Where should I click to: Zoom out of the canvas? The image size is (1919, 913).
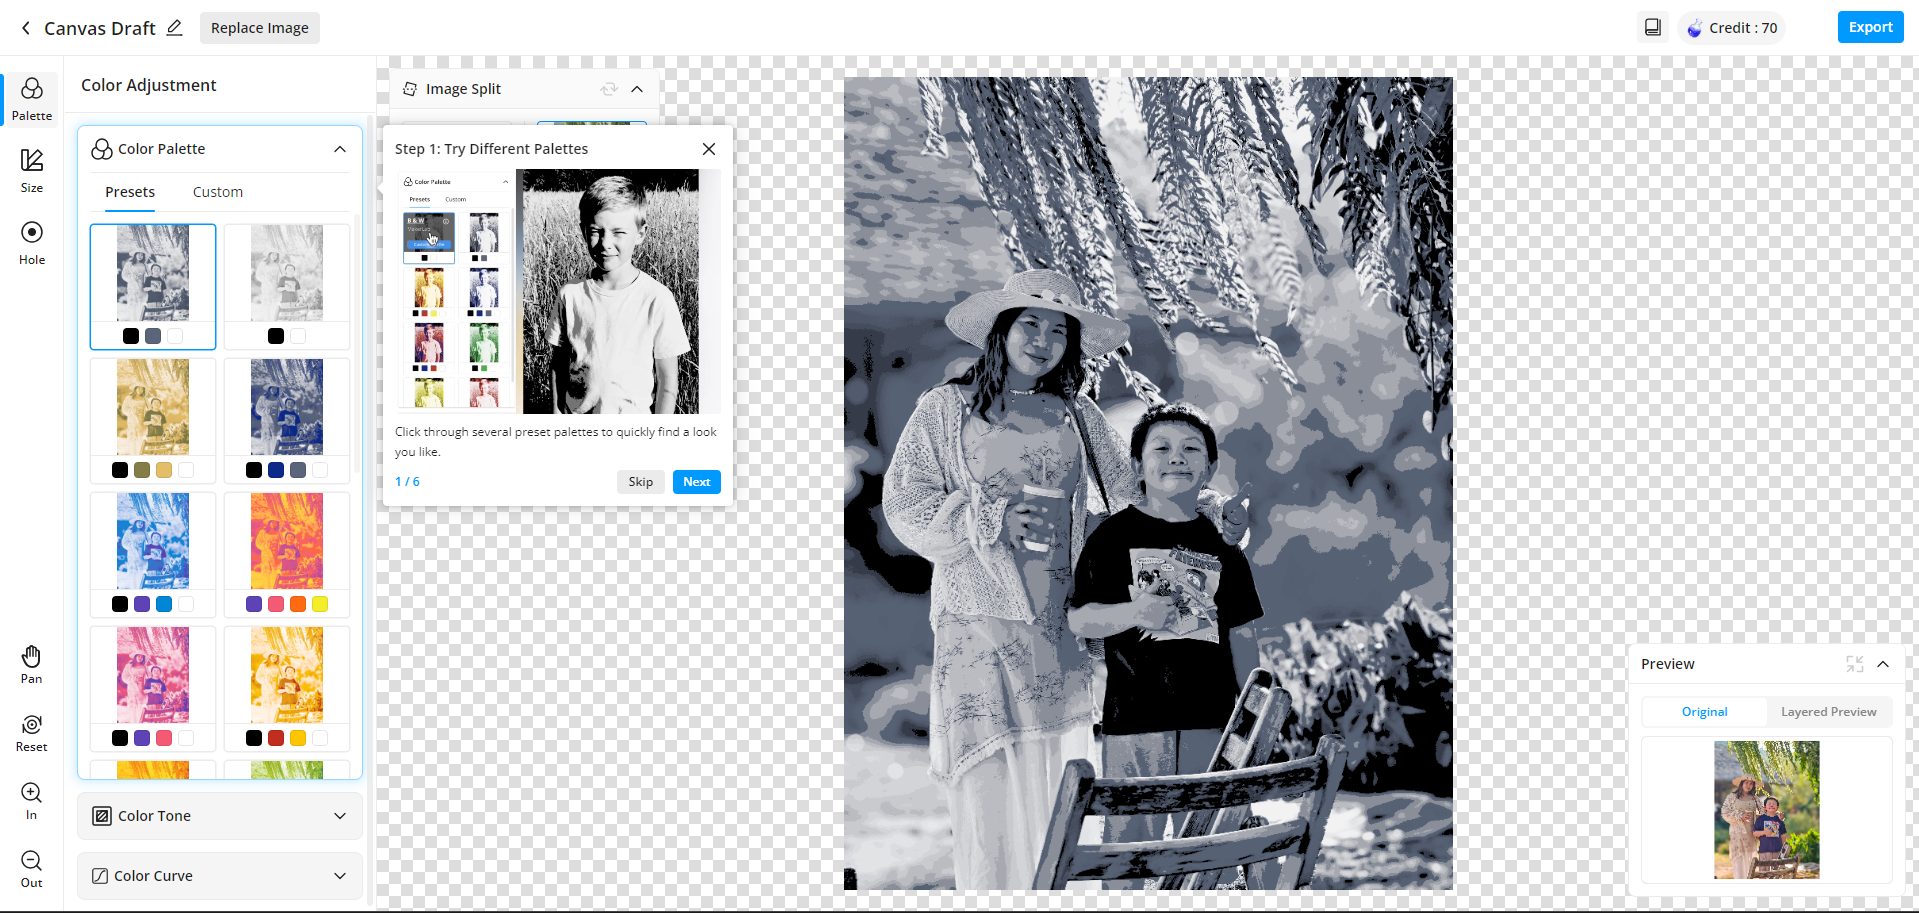32,868
